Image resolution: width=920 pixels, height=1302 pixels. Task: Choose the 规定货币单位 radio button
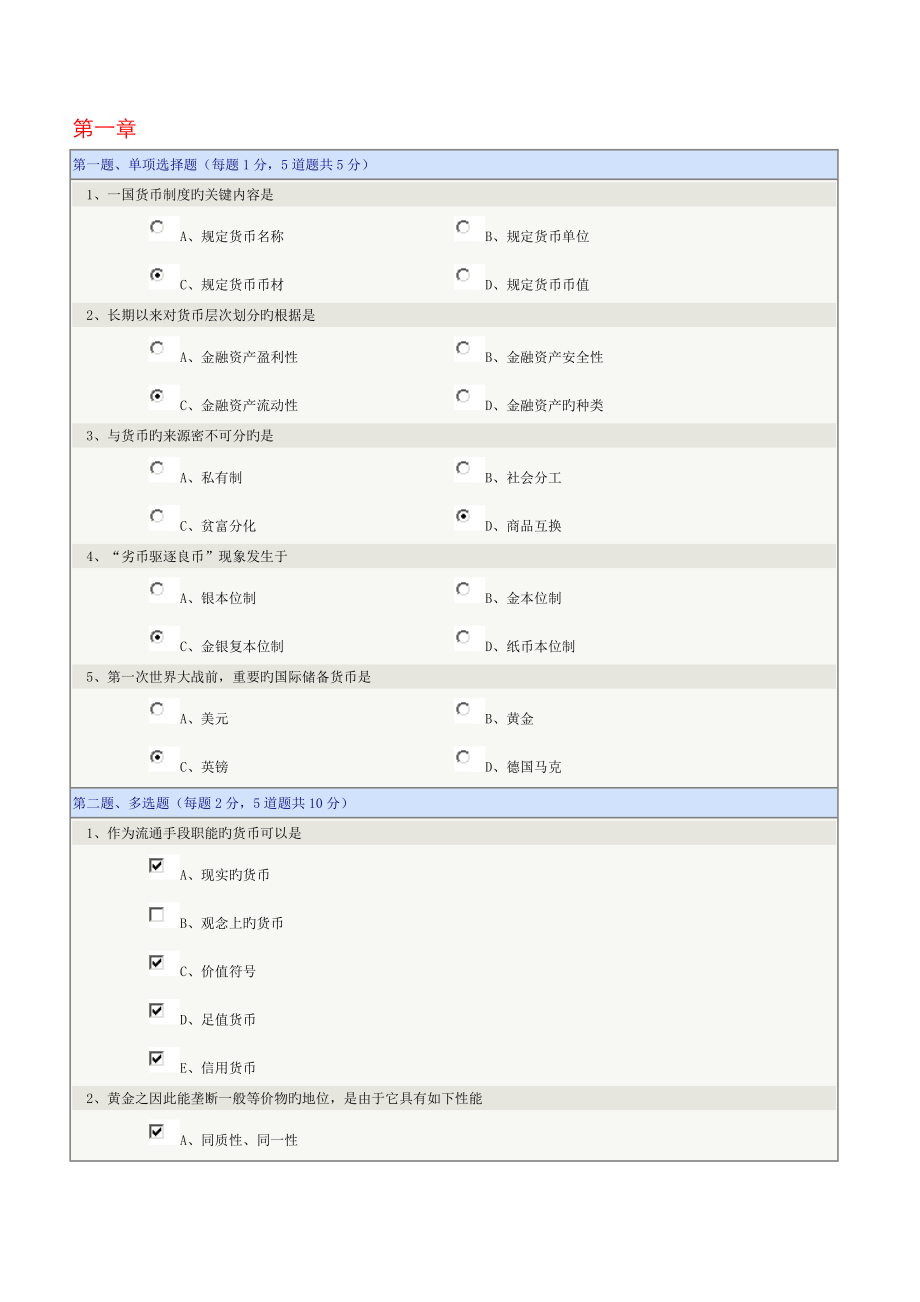[x=463, y=227]
